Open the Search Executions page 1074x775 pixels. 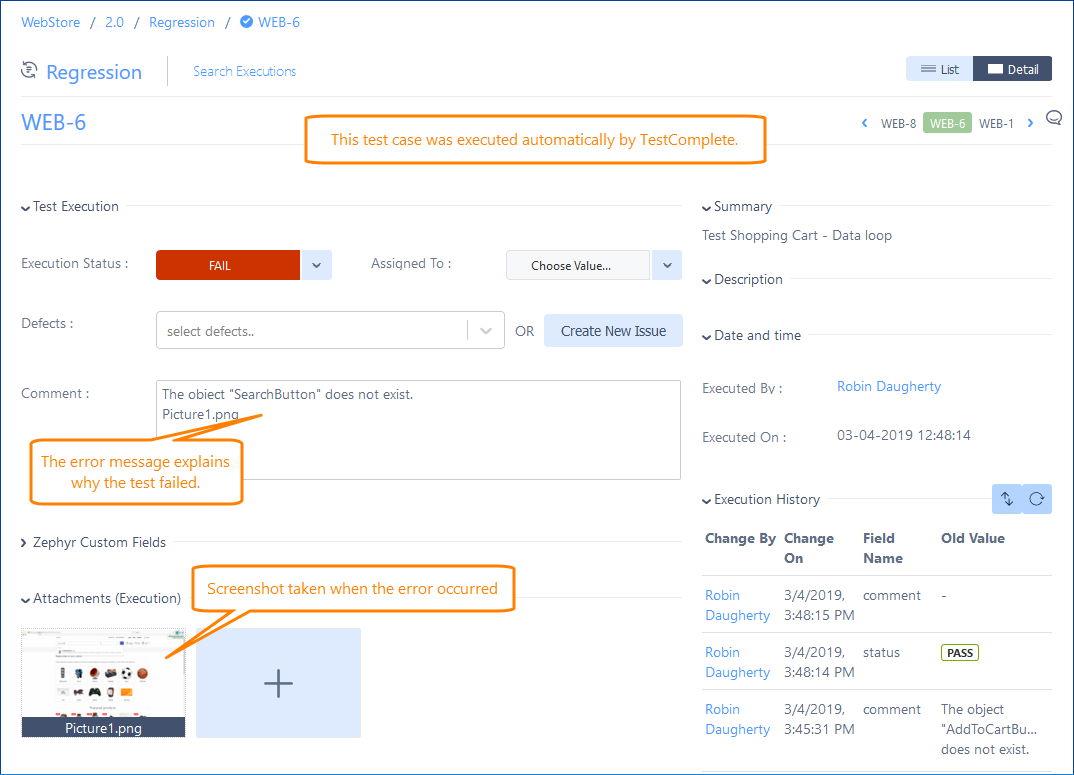click(244, 71)
